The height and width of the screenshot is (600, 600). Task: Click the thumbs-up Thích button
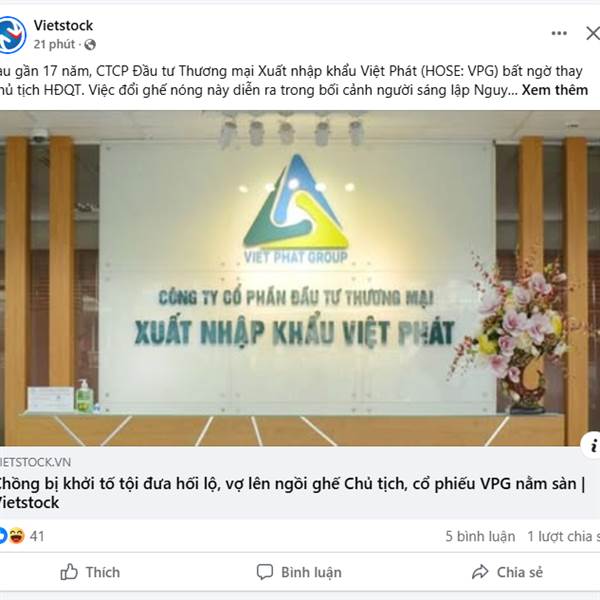(90, 572)
